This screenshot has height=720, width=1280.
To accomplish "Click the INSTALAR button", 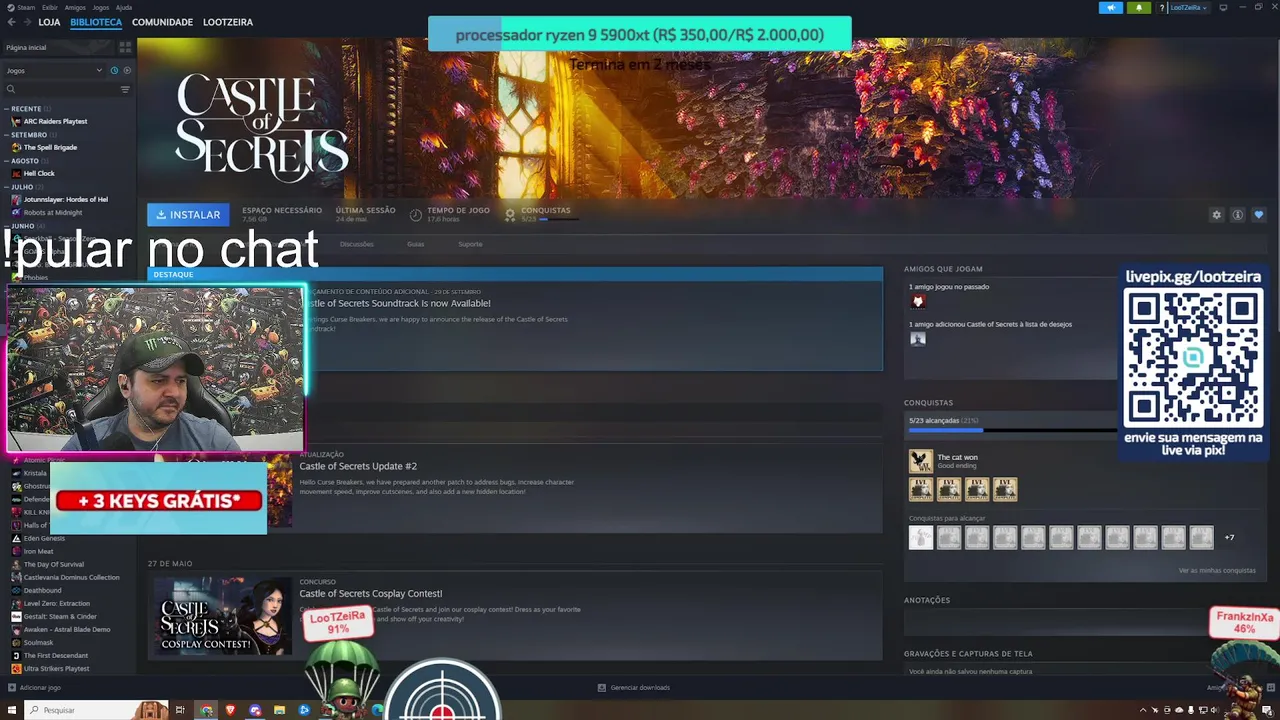I will [188, 214].
